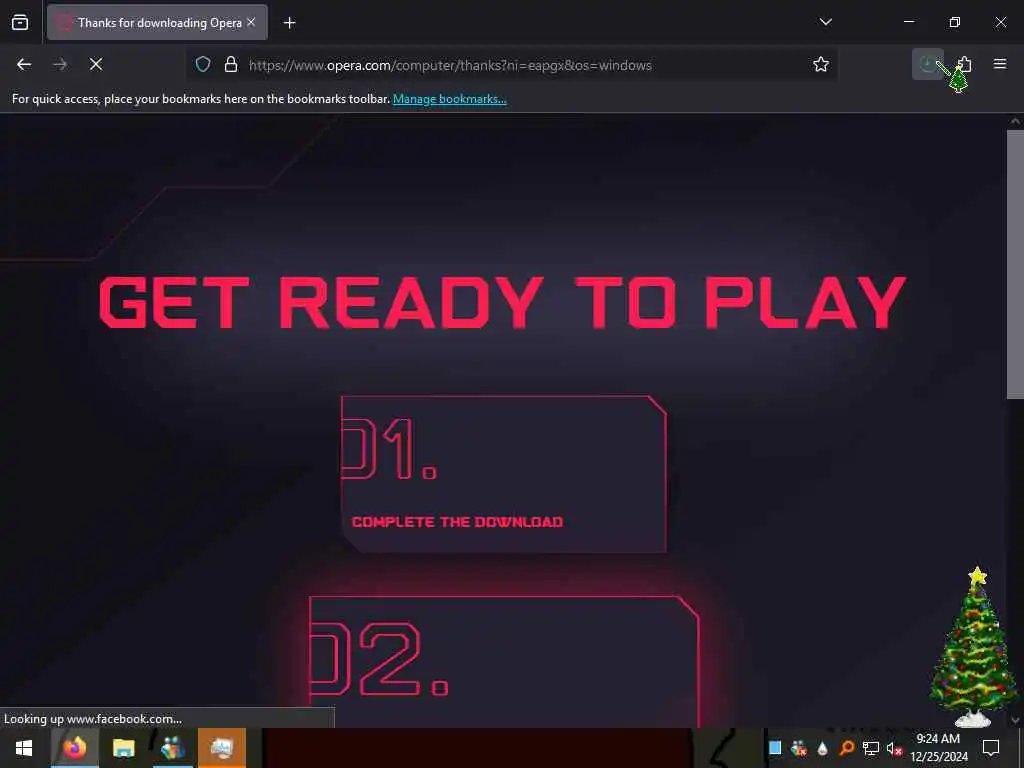
Task: Click the scrollbar up arrow
Action: point(1015,121)
